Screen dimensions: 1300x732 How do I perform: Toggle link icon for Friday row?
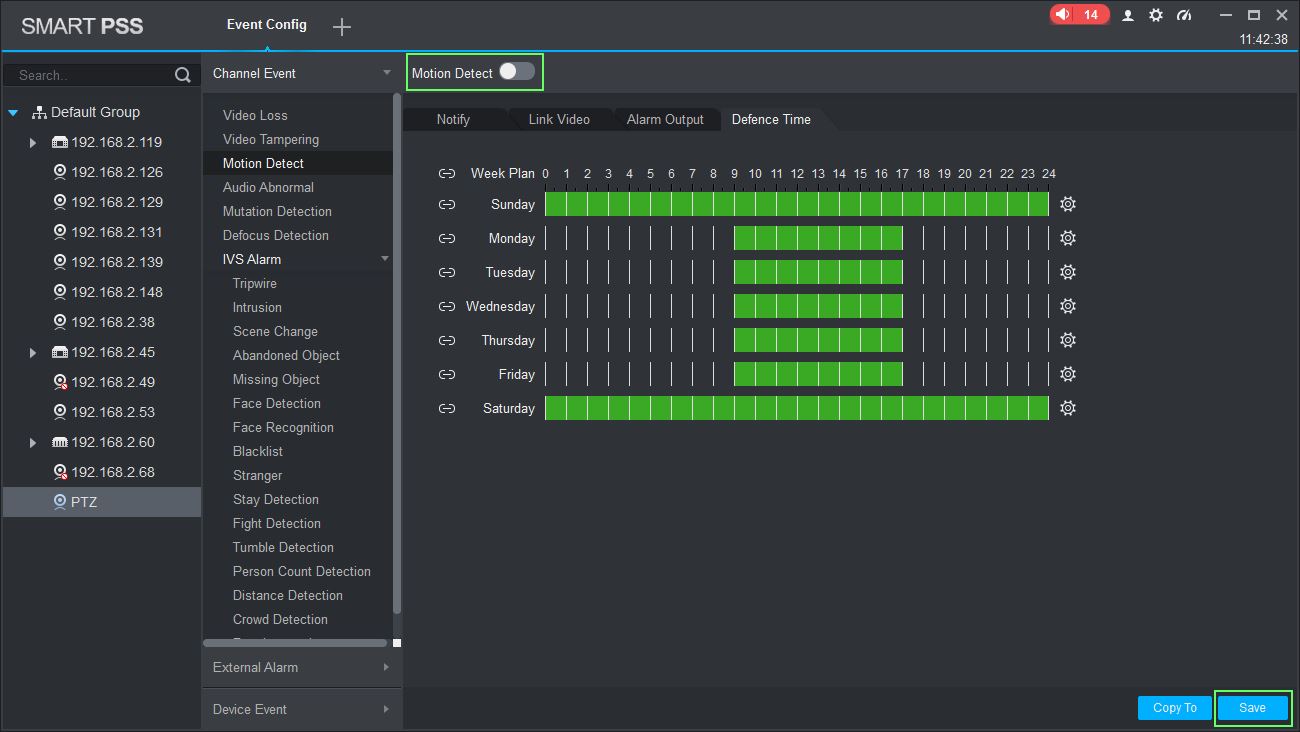coord(447,374)
